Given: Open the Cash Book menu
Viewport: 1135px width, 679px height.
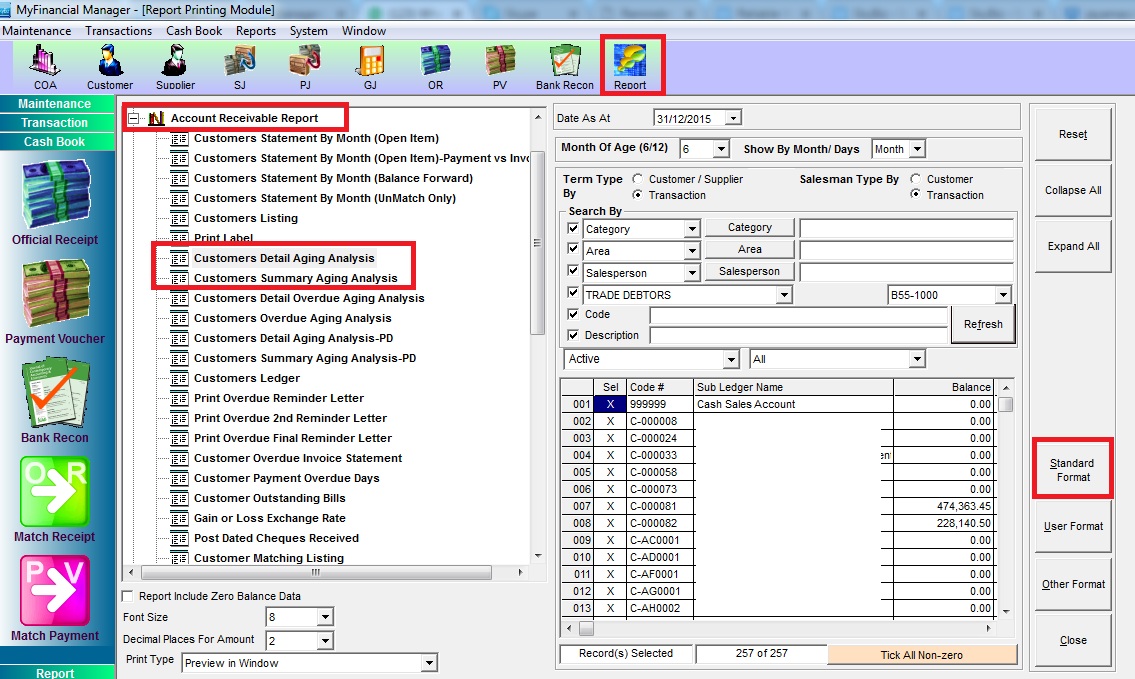Looking at the screenshot, I should pyautogui.click(x=194, y=31).
